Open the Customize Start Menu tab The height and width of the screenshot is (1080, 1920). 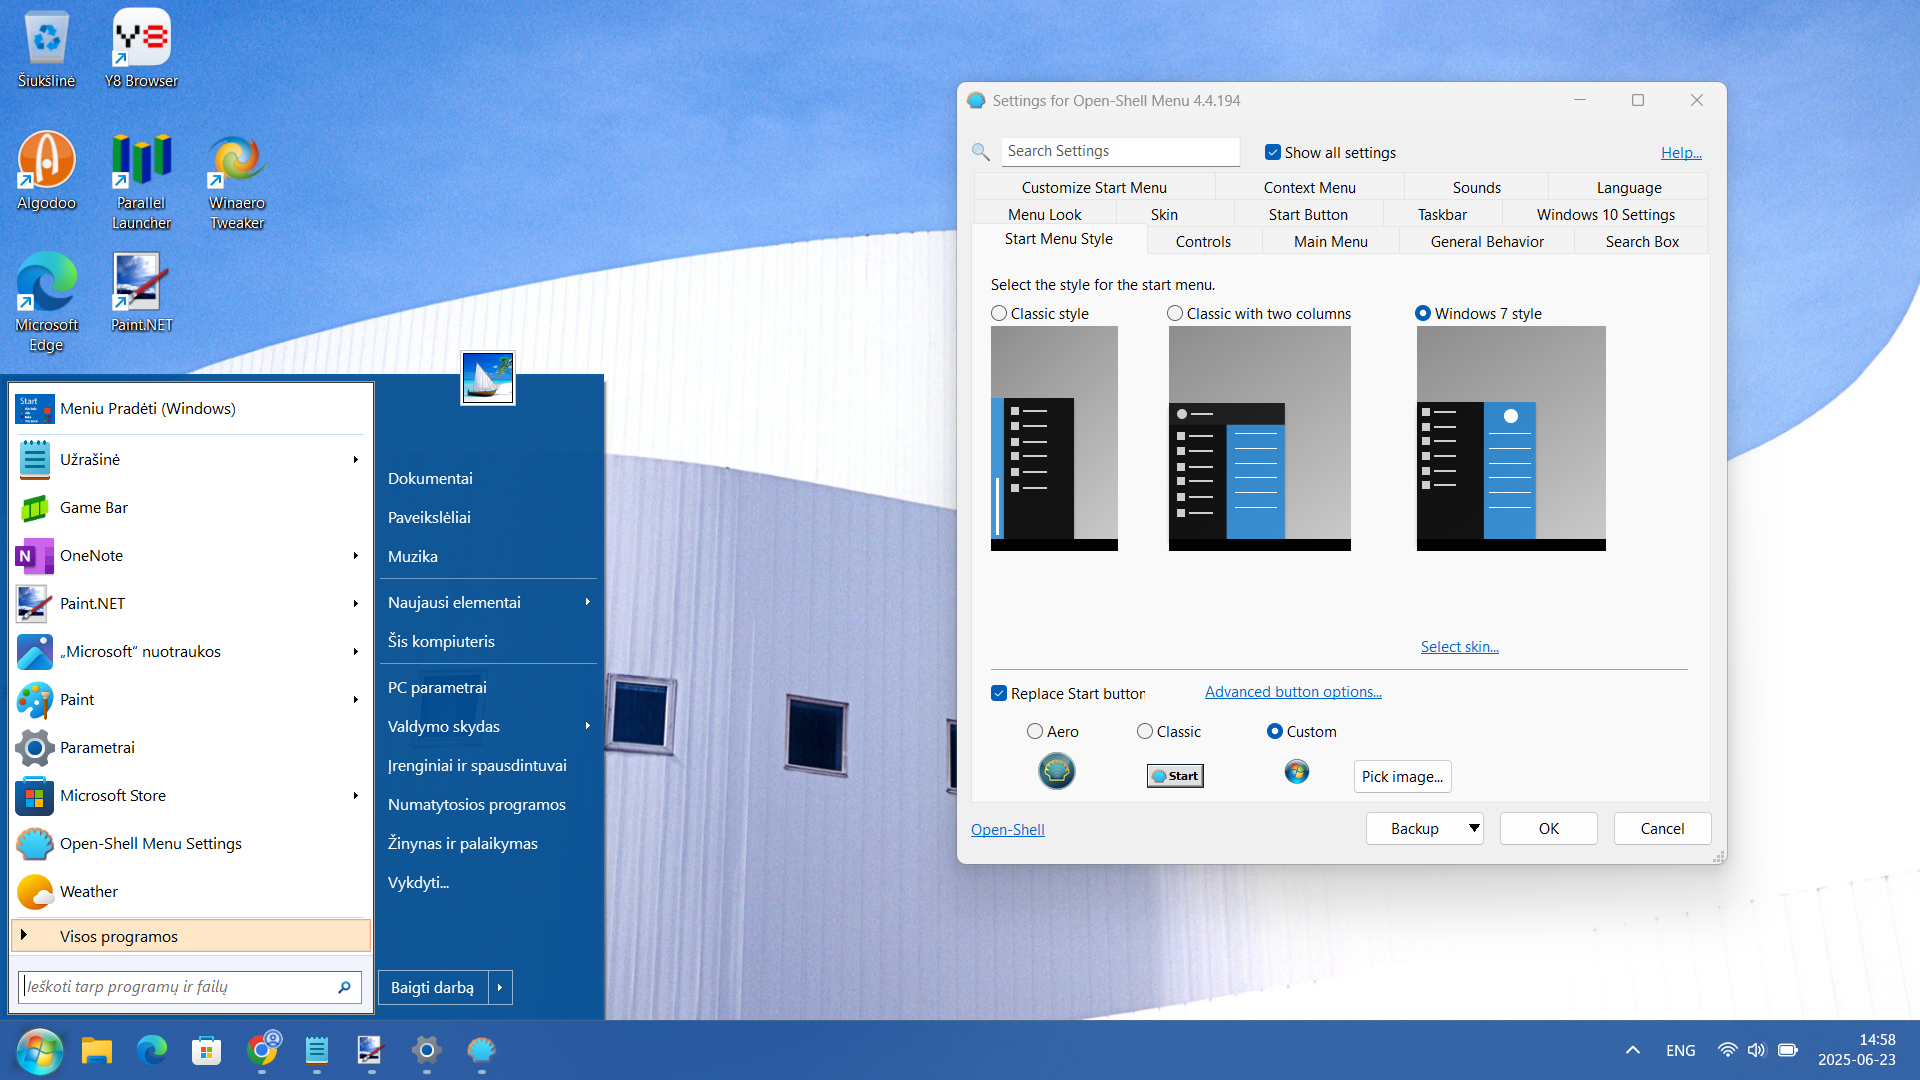point(1094,188)
